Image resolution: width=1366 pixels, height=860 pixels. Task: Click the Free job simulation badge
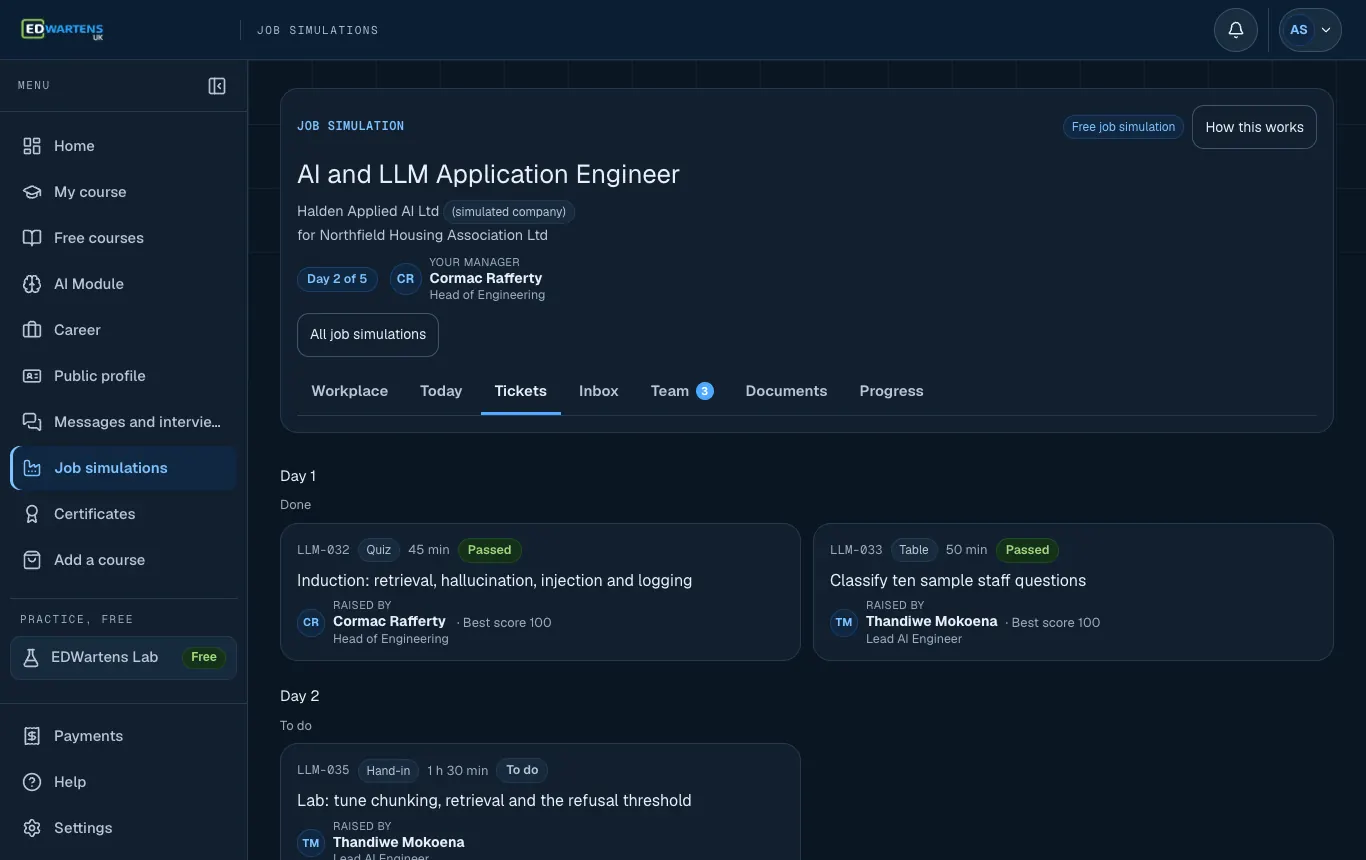tap(1123, 127)
